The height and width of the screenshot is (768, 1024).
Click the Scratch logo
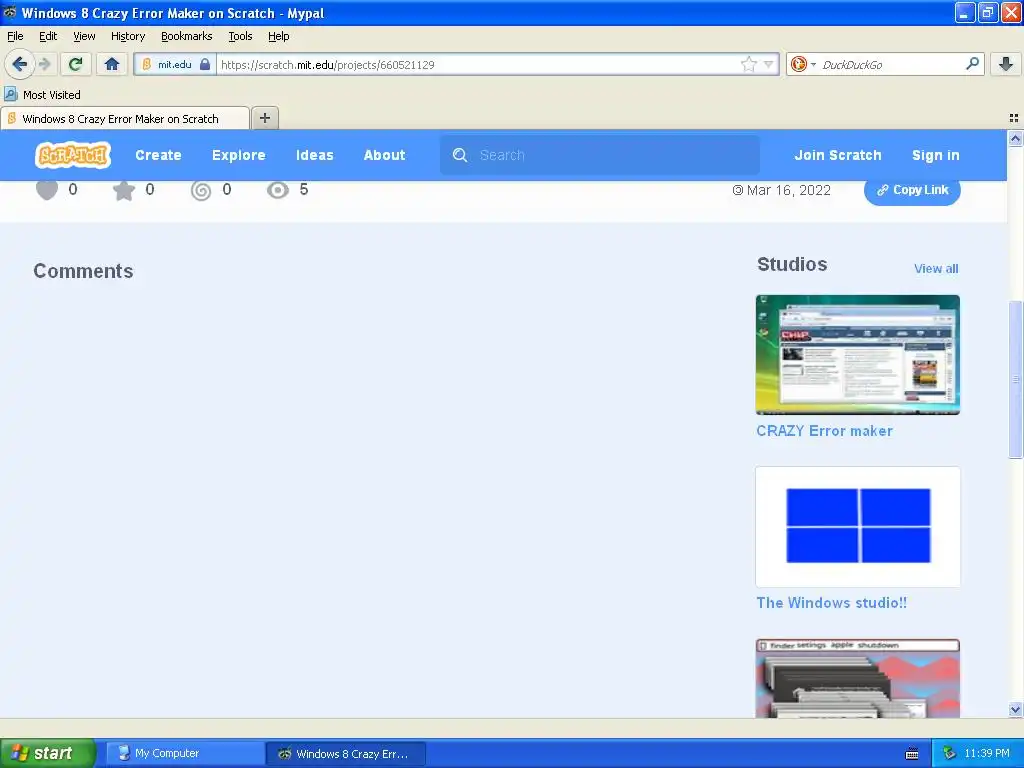coord(72,155)
